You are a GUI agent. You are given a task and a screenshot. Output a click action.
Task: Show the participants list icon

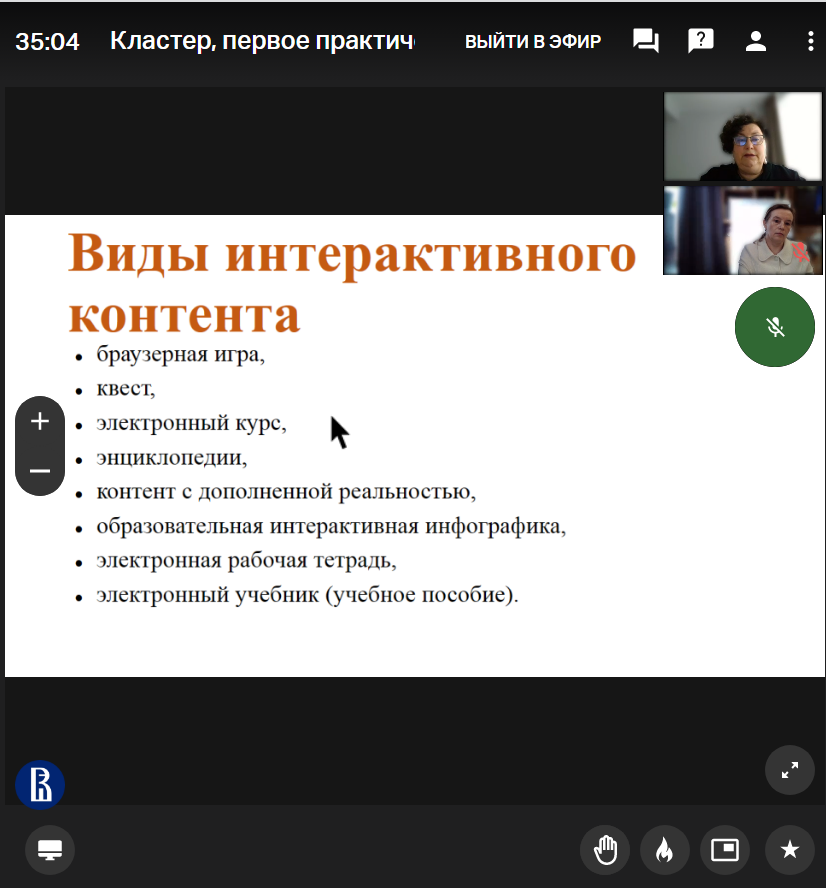tap(756, 41)
